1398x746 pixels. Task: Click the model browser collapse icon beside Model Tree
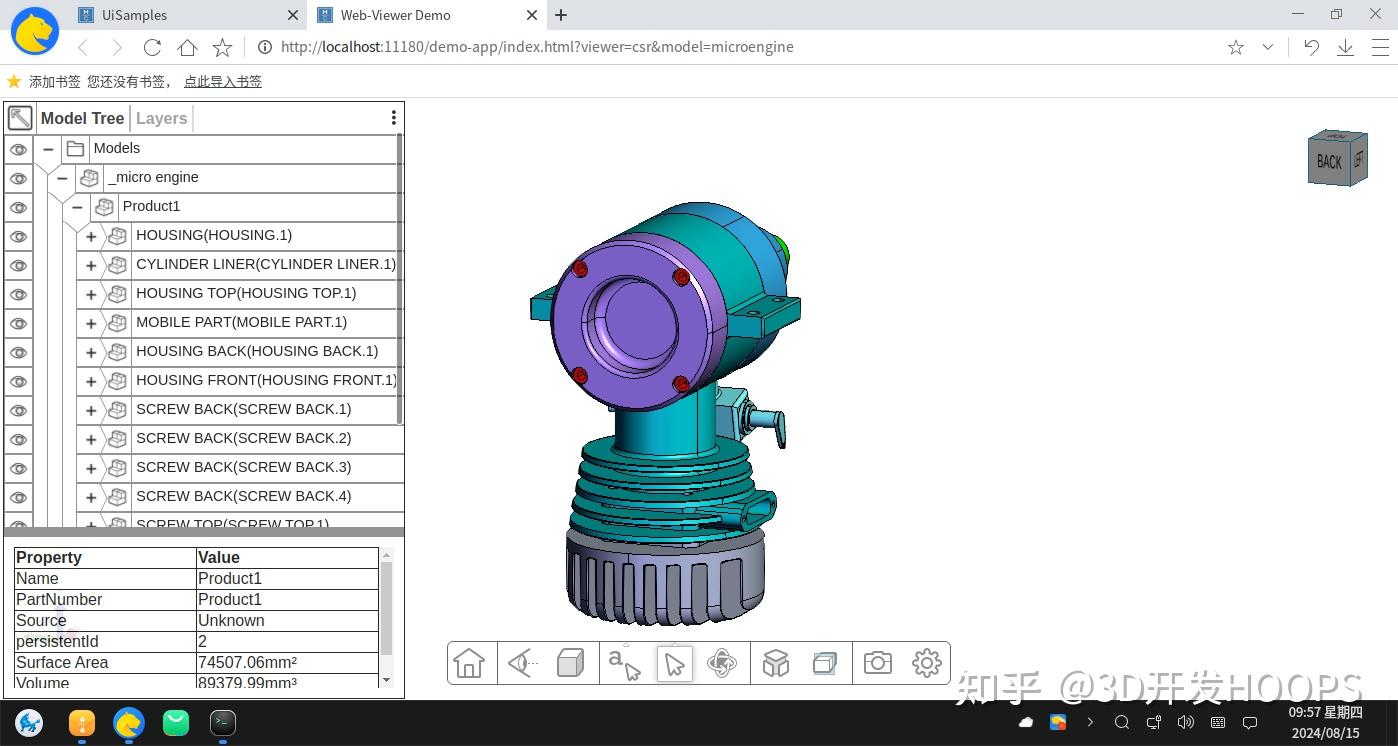[x=20, y=118]
